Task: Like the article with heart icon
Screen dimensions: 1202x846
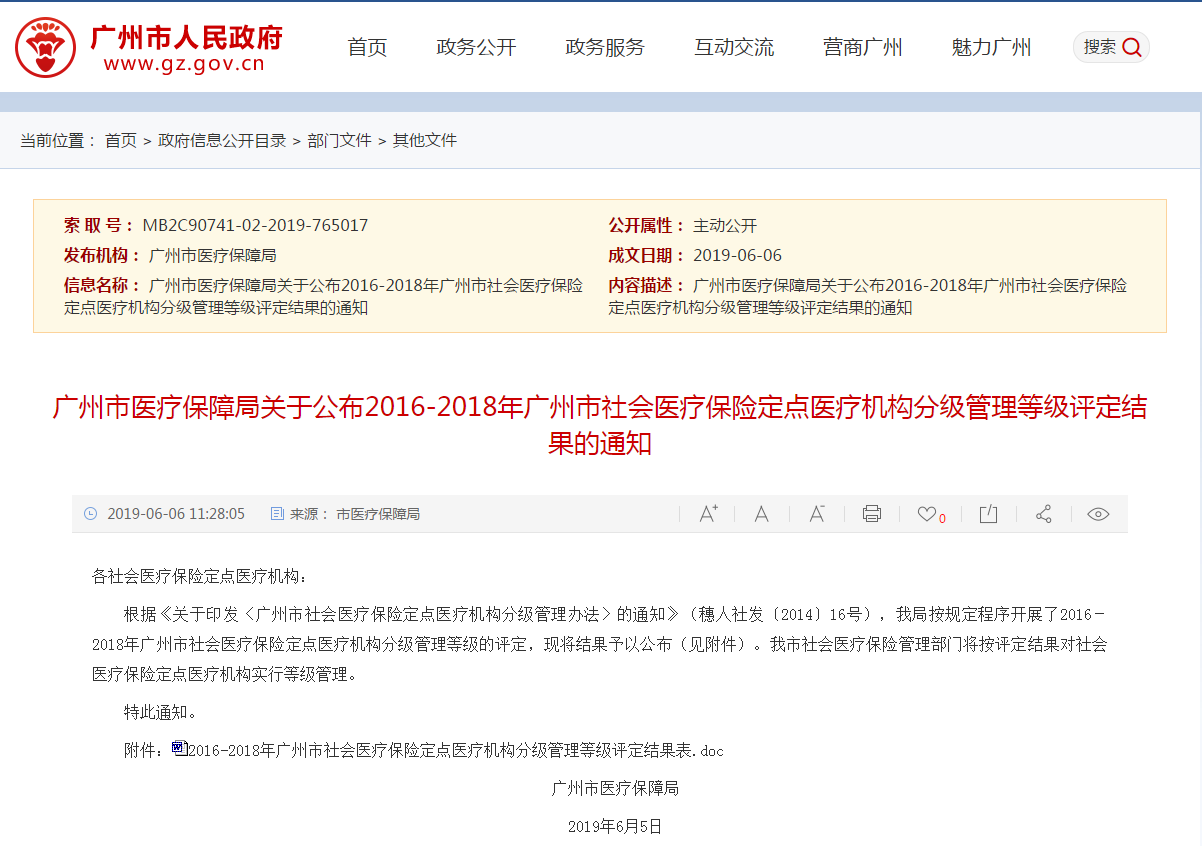Action: 927,514
